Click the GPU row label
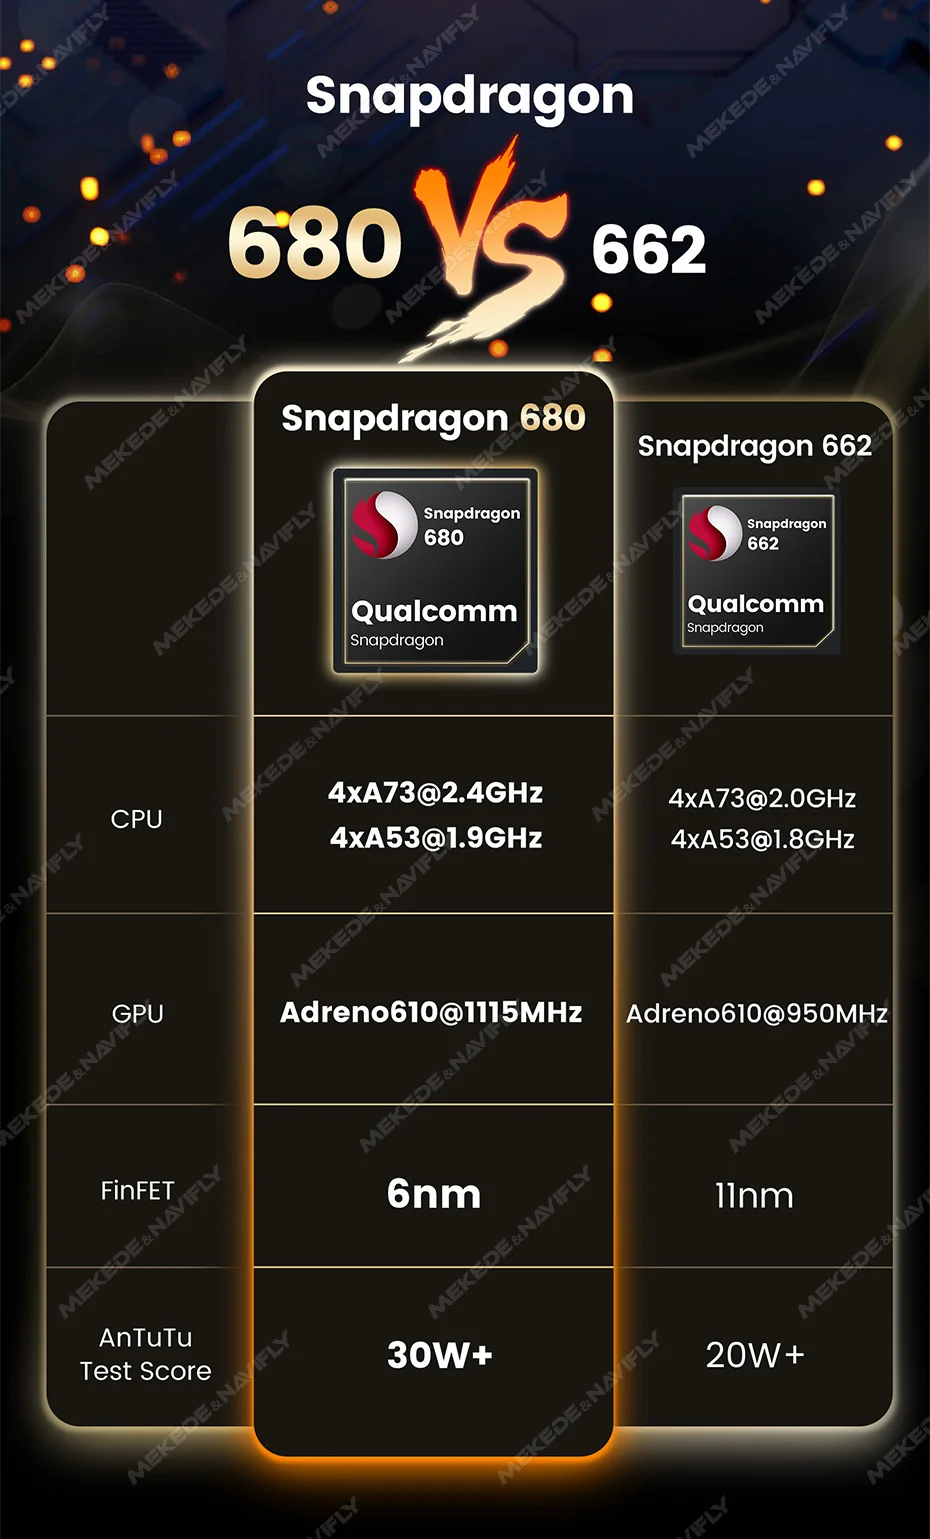This screenshot has height=1539, width=930. (137, 1014)
